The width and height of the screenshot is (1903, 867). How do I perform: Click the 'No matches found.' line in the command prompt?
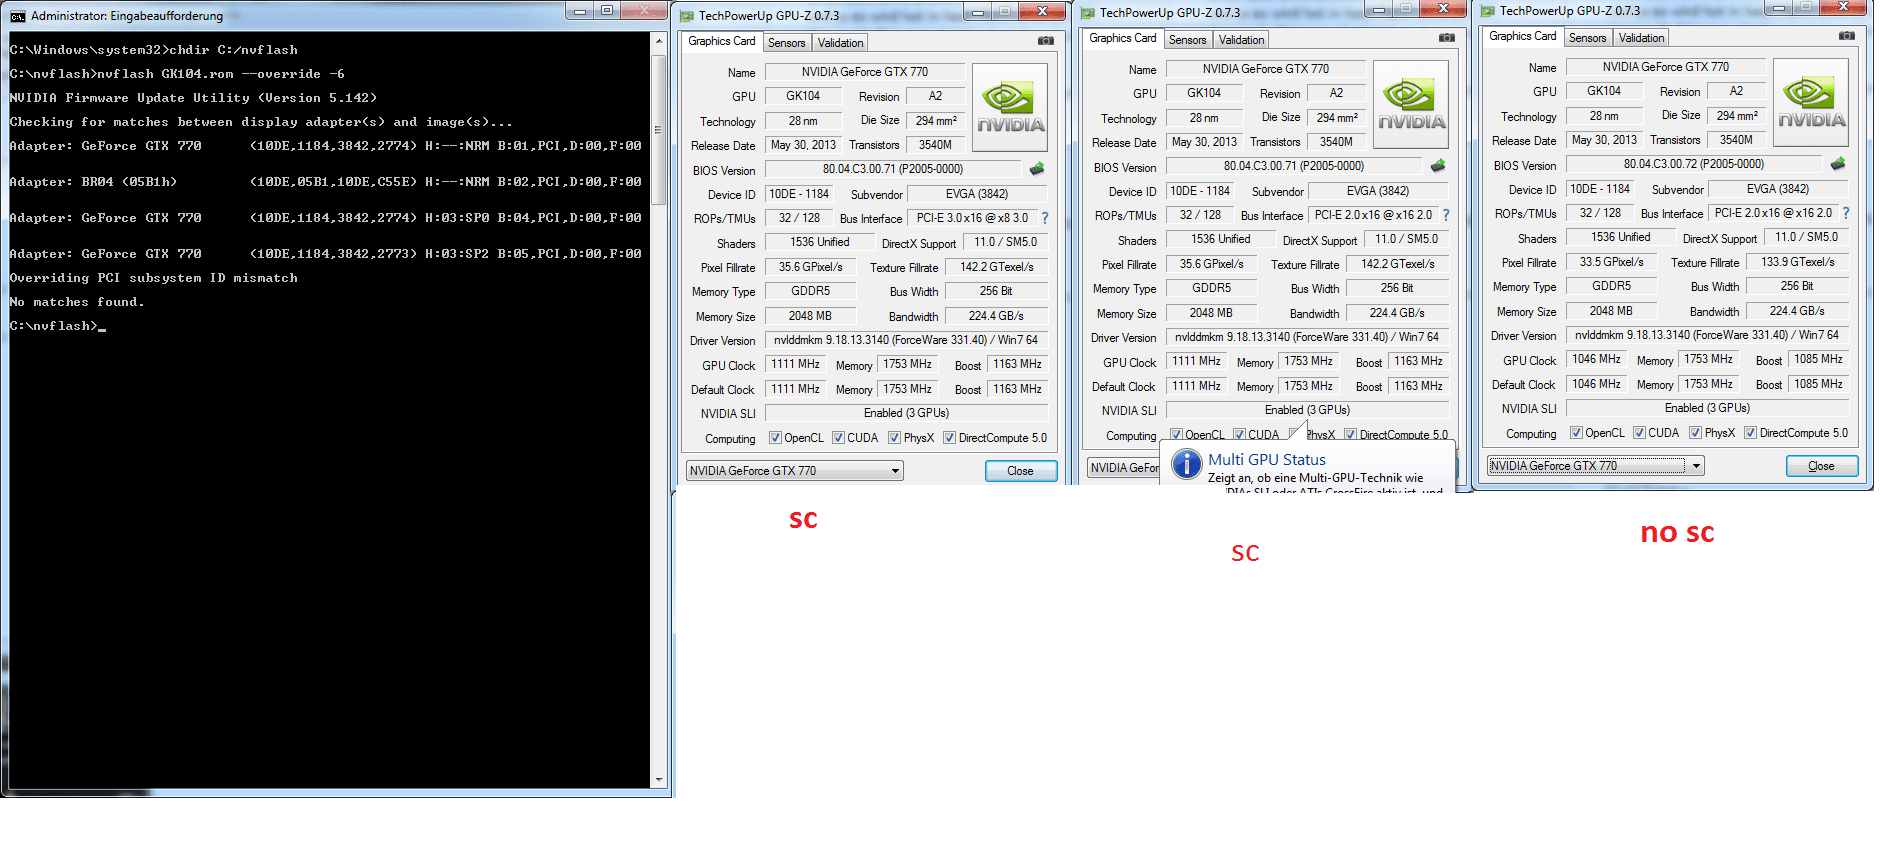point(77,302)
